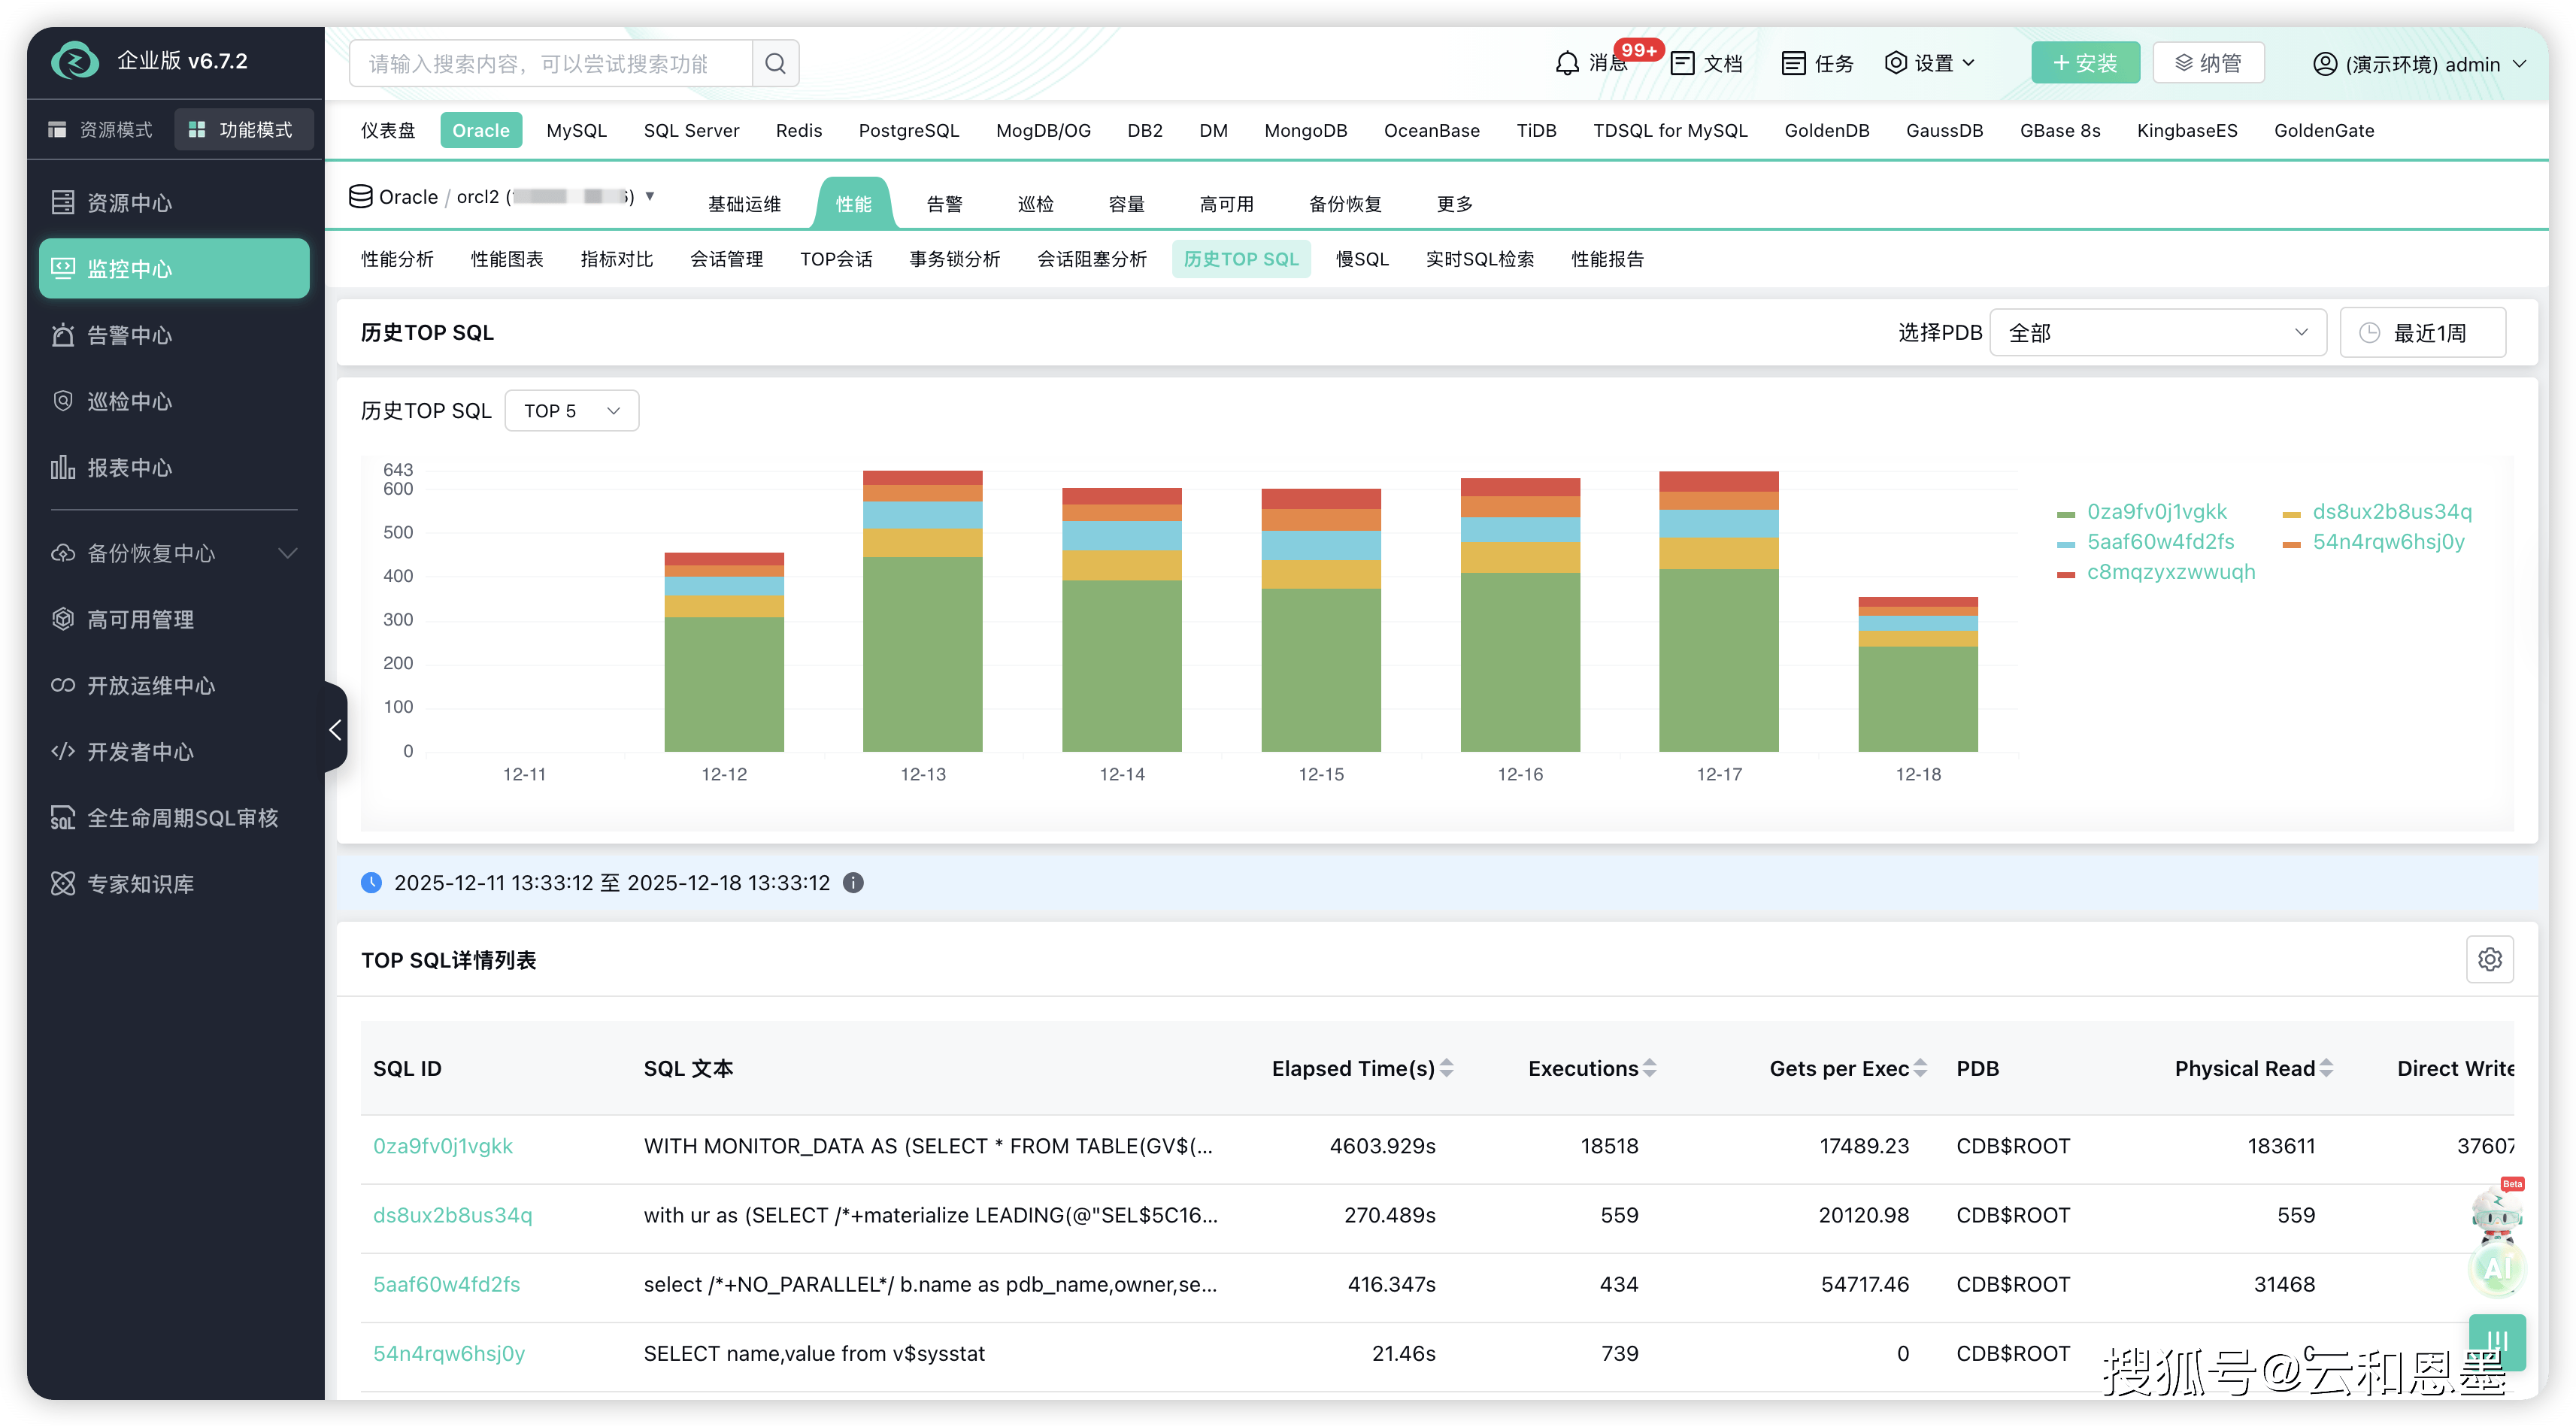Click the 12-13 green bar segment
Screen dimensions: 2576x1427
point(922,655)
